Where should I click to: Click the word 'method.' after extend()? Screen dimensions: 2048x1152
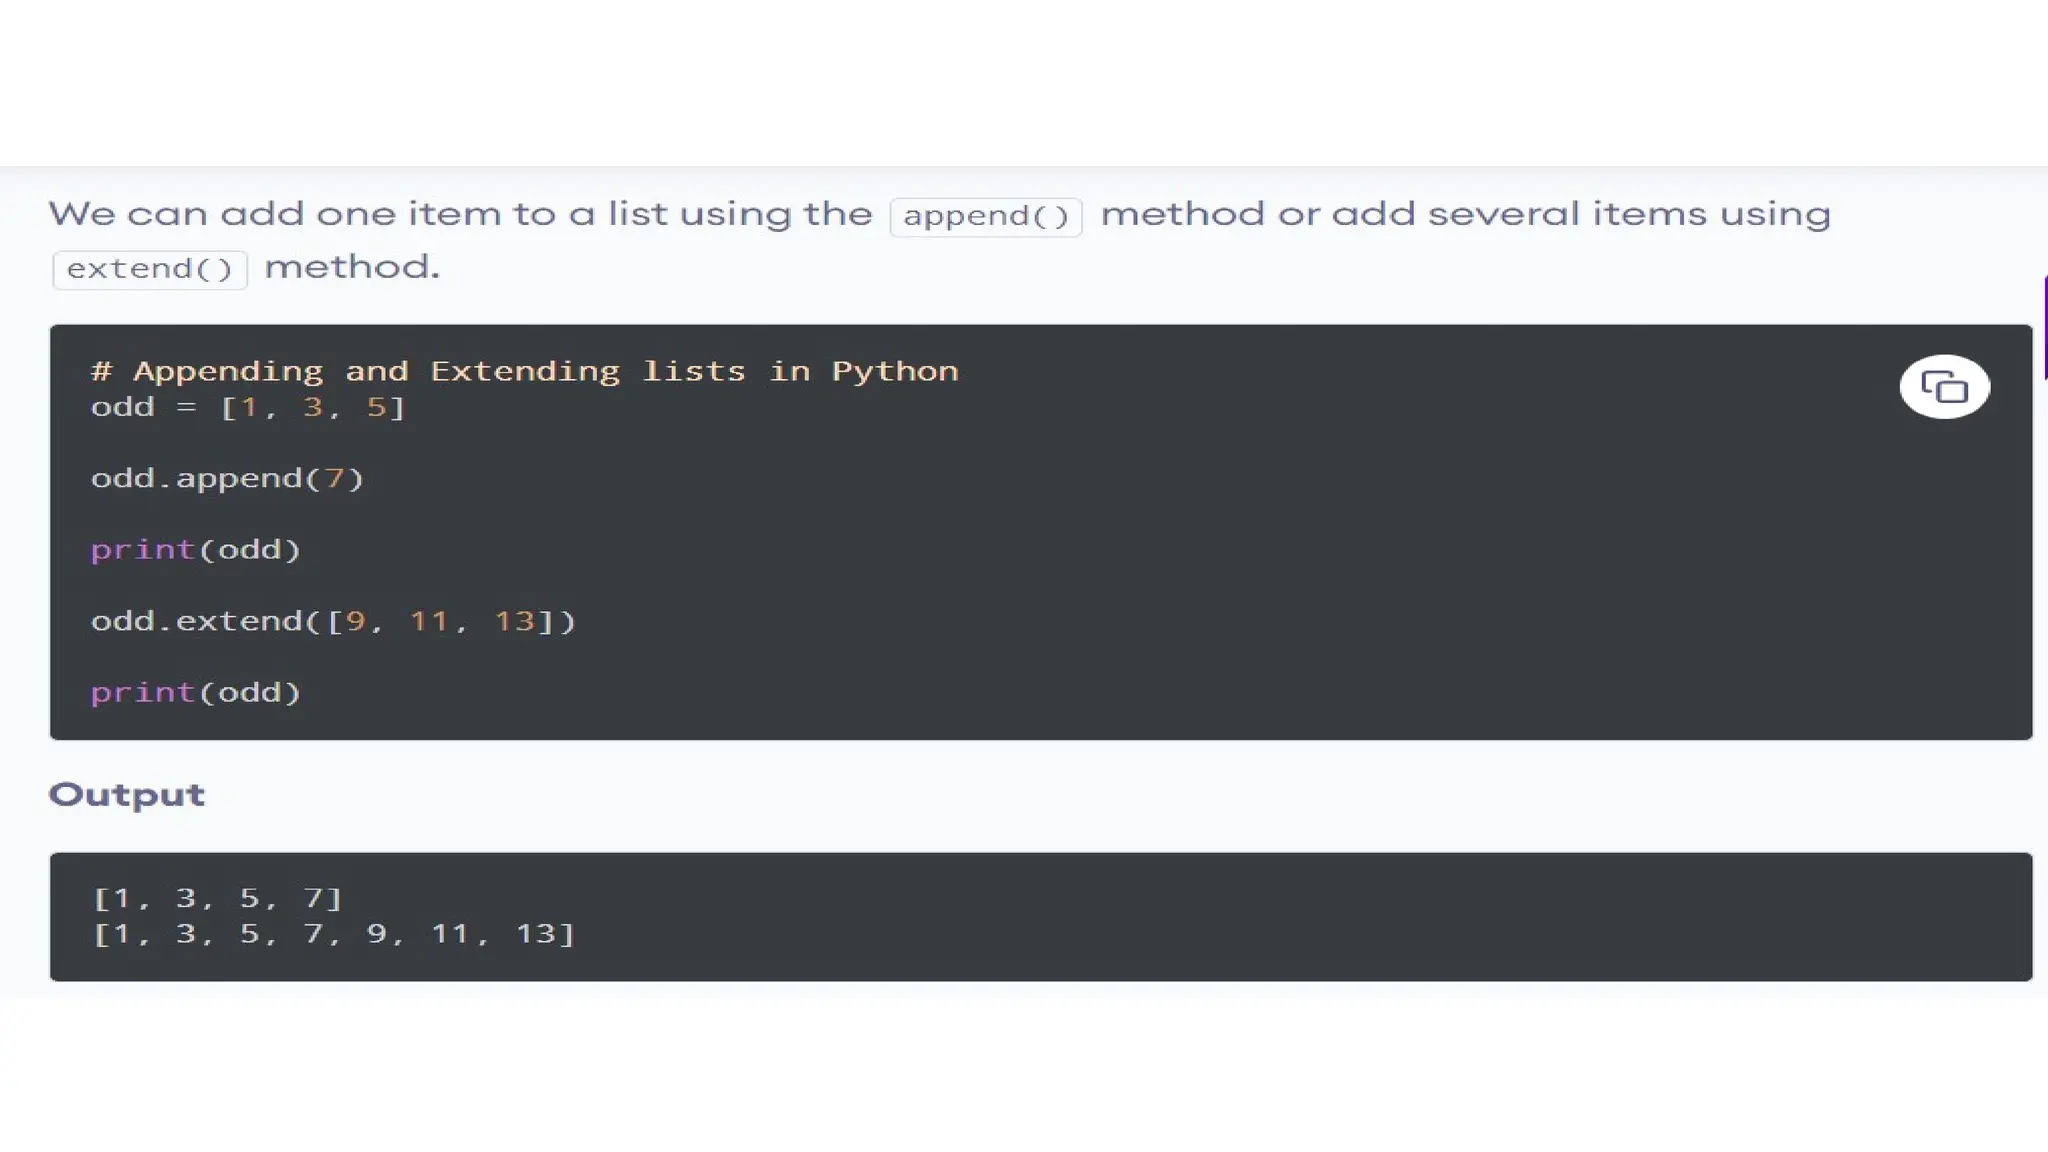click(x=351, y=267)
